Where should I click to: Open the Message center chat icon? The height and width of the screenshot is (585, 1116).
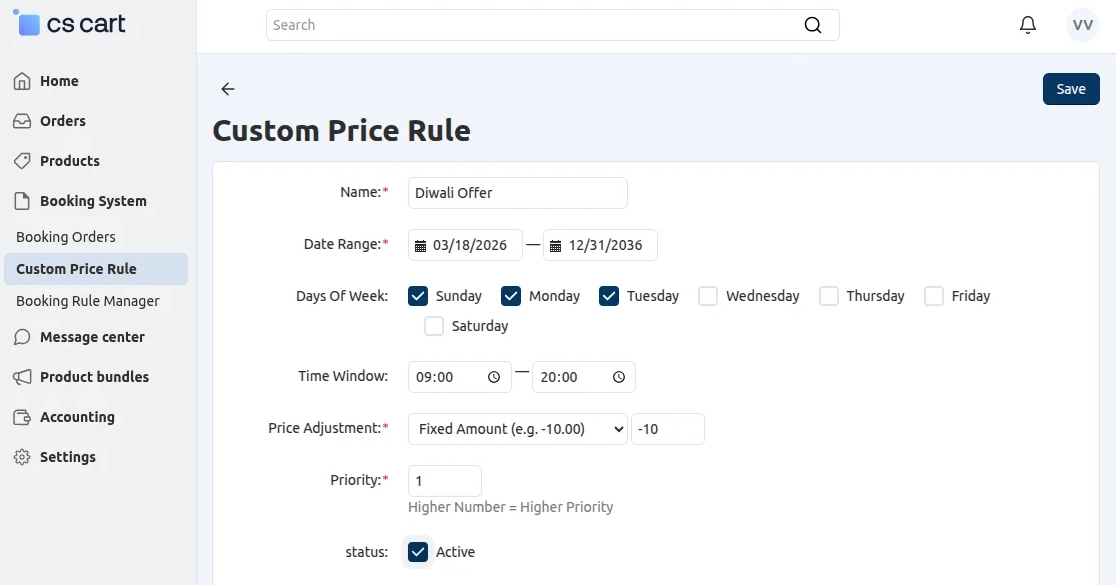click(20, 337)
